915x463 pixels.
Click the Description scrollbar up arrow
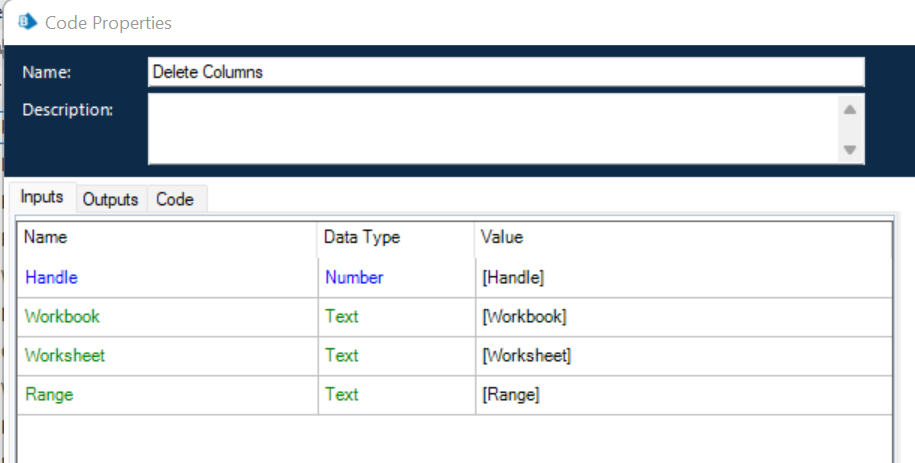tap(850, 109)
